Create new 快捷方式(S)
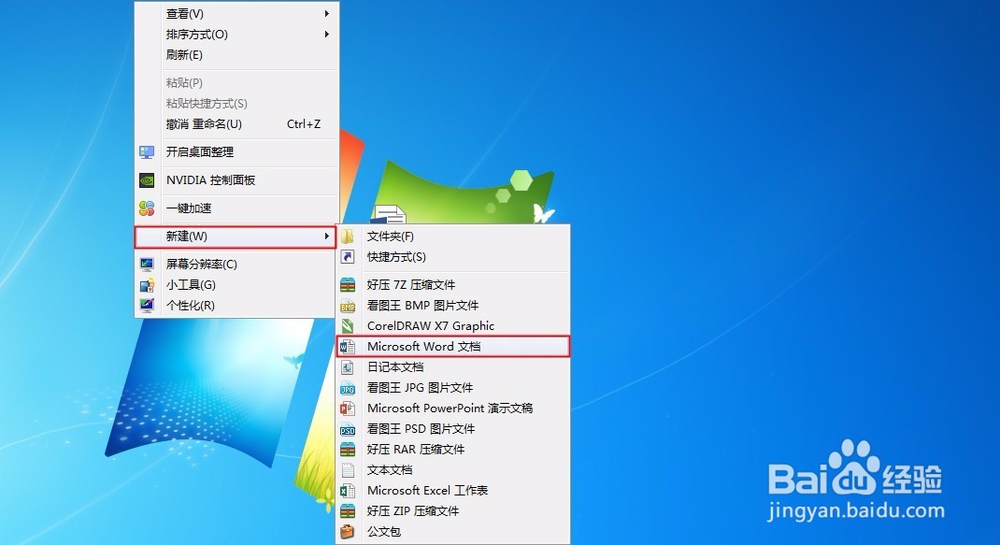This screenshot has width=1000, height=545. point(453,257)
